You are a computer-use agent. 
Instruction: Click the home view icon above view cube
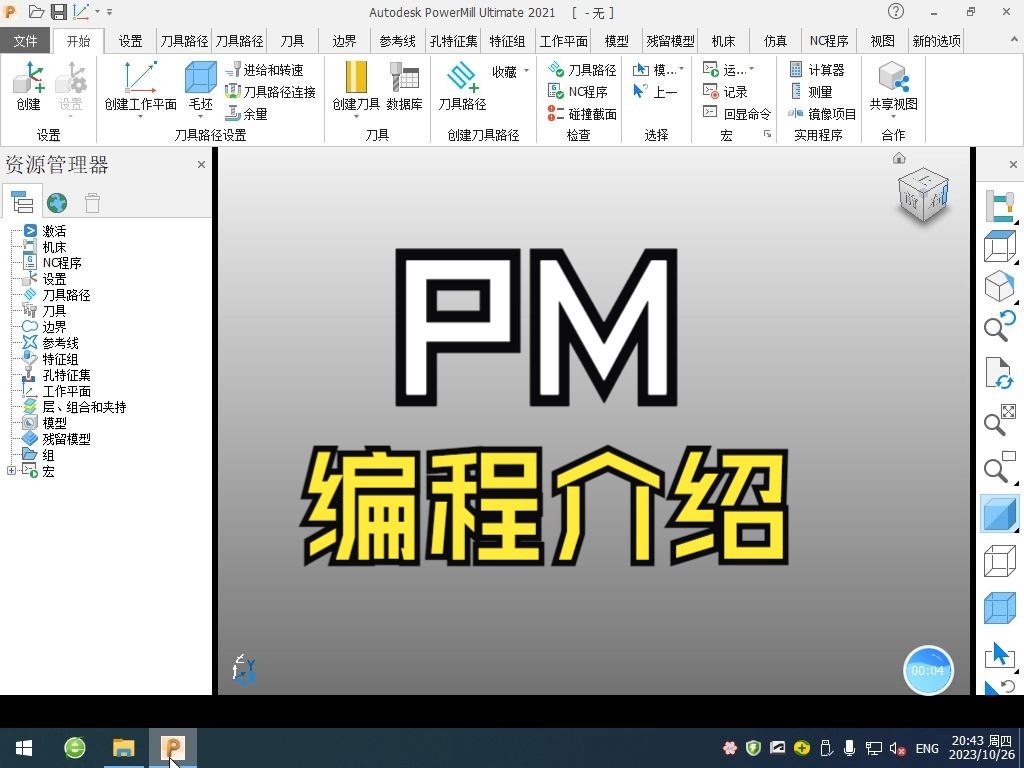[899, 158]
